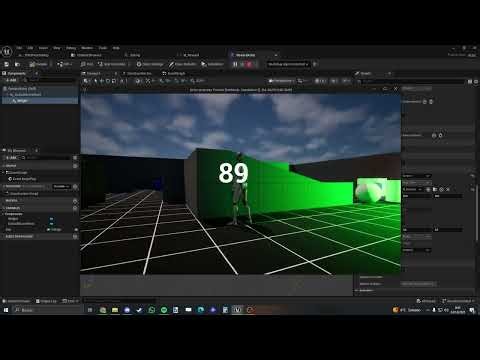
Task: Click the Content Drawer button
Action: (x=16, y=301)
